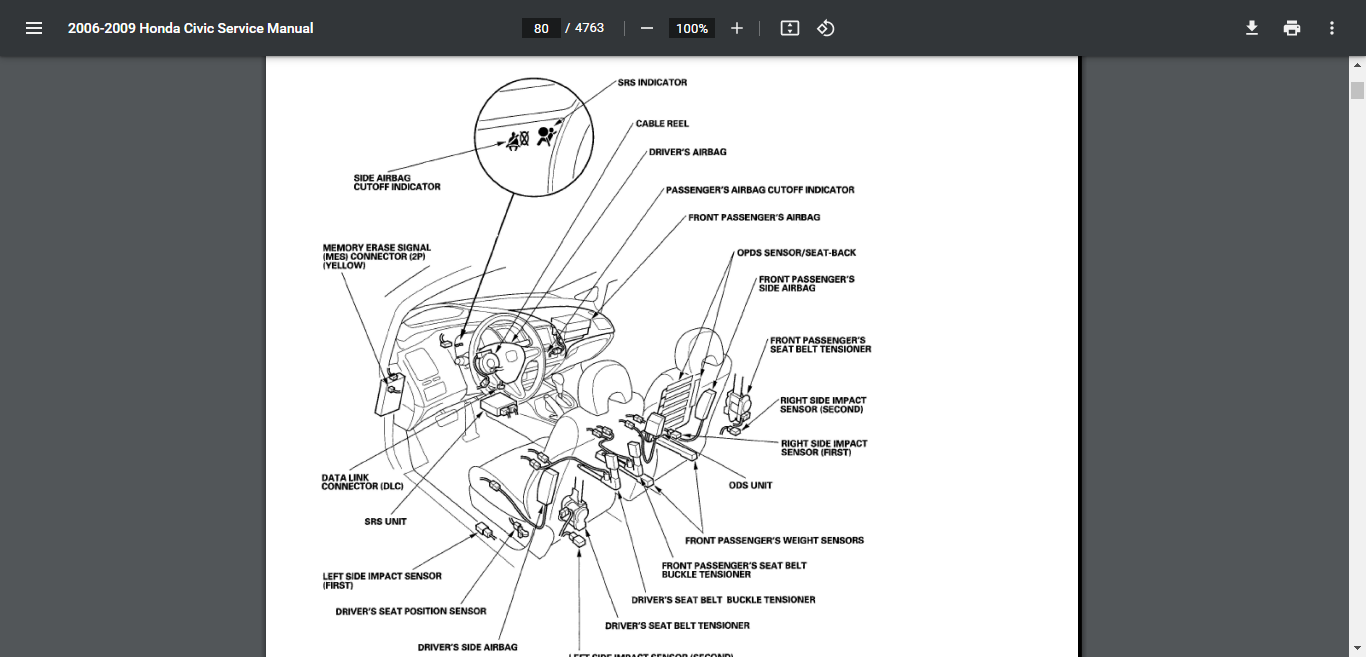Viewport: 1366px width, 657px height.
Task: Click the zoom in plus icon
Action: pos(737,28)
